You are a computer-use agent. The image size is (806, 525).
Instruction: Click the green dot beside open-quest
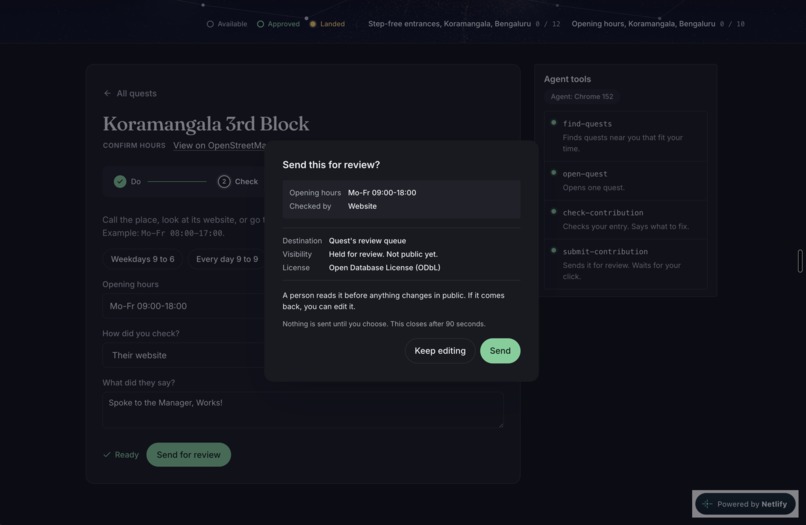tap(554, 172)
